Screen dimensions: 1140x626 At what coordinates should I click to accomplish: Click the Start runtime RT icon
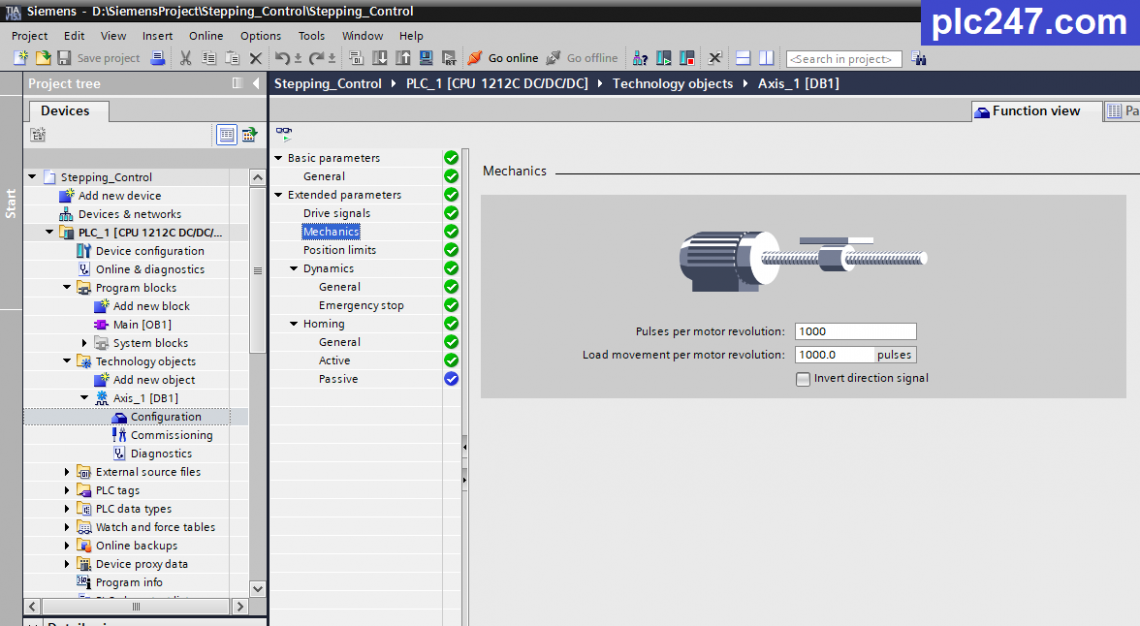pyautogui.click(x=449, y=58)
